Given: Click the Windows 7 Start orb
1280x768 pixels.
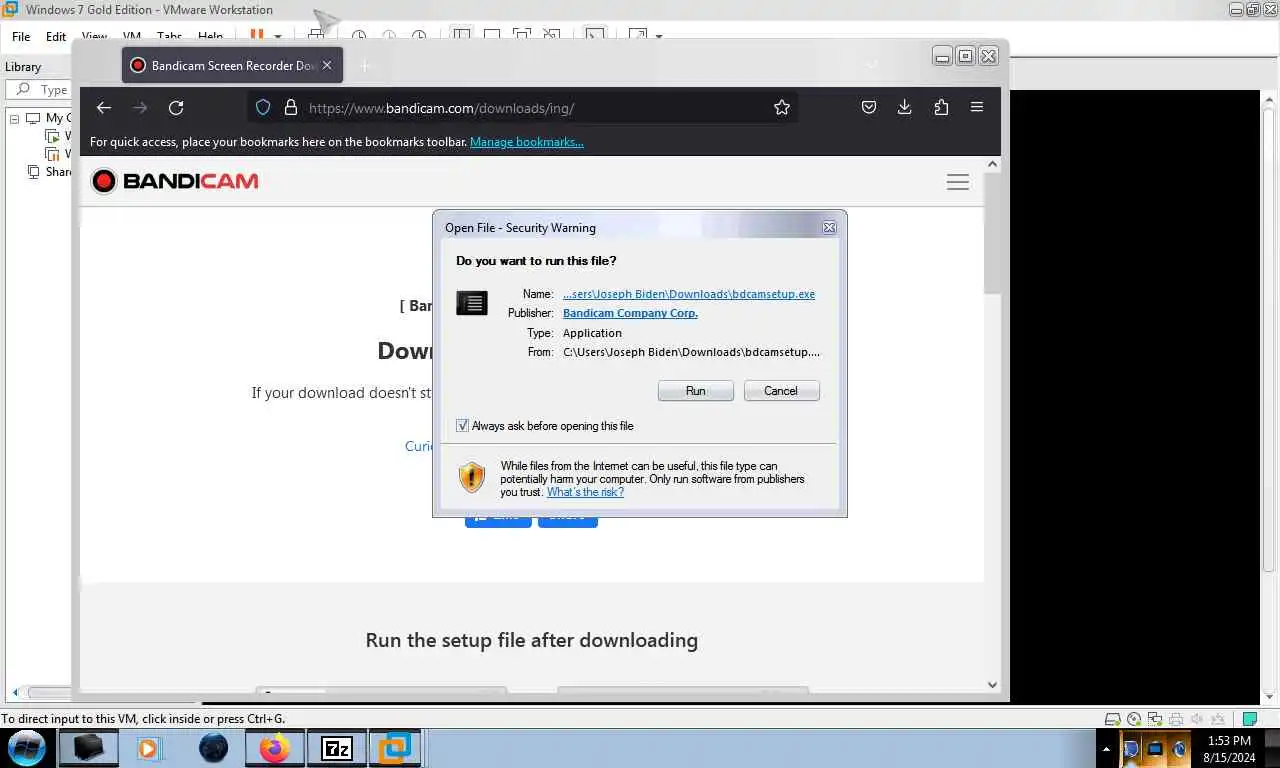Looking at the screenshot, I should [27, 747].
